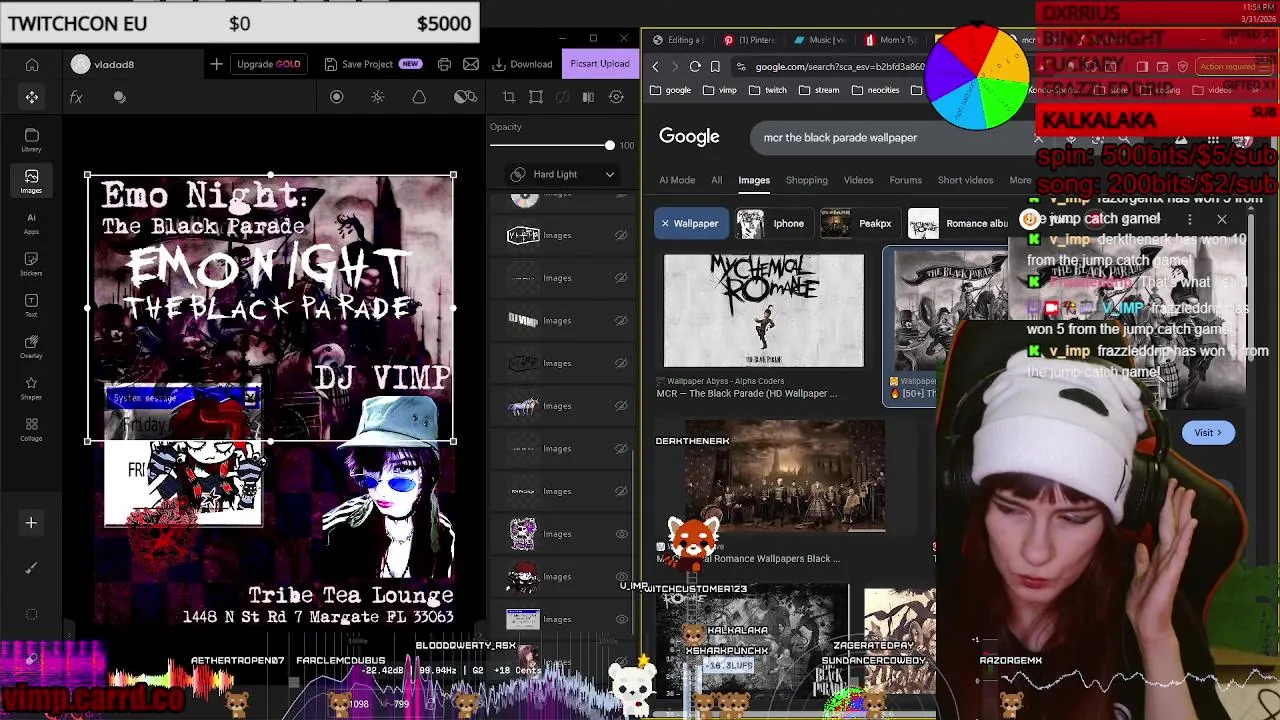Open the Stickers panel
Viewport: 1280px width, 720px height.
click(32, 264)
